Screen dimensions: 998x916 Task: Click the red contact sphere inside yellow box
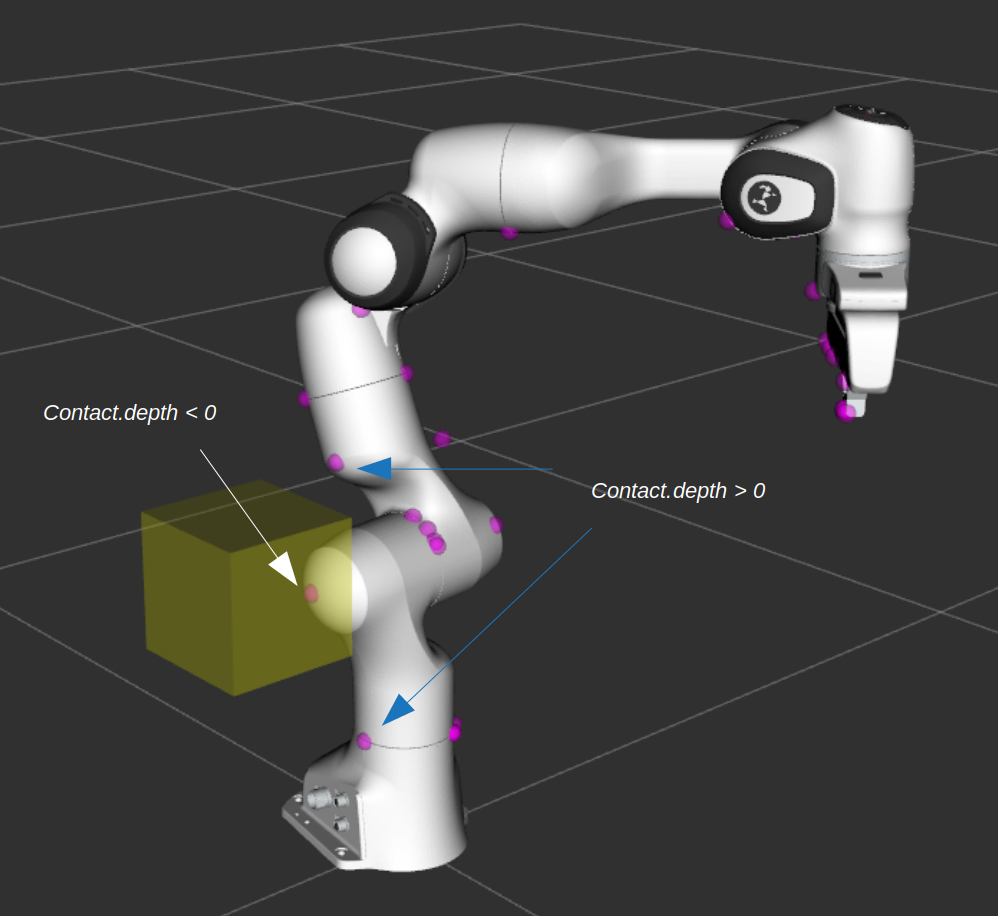pos(311,594)
